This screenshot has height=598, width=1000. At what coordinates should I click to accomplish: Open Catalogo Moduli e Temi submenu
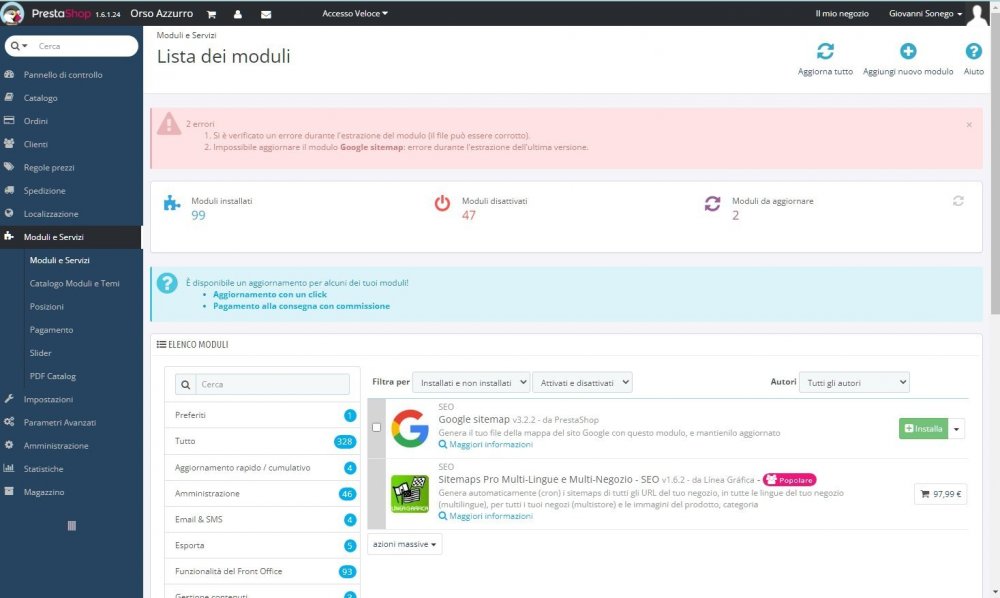point(75,283)
